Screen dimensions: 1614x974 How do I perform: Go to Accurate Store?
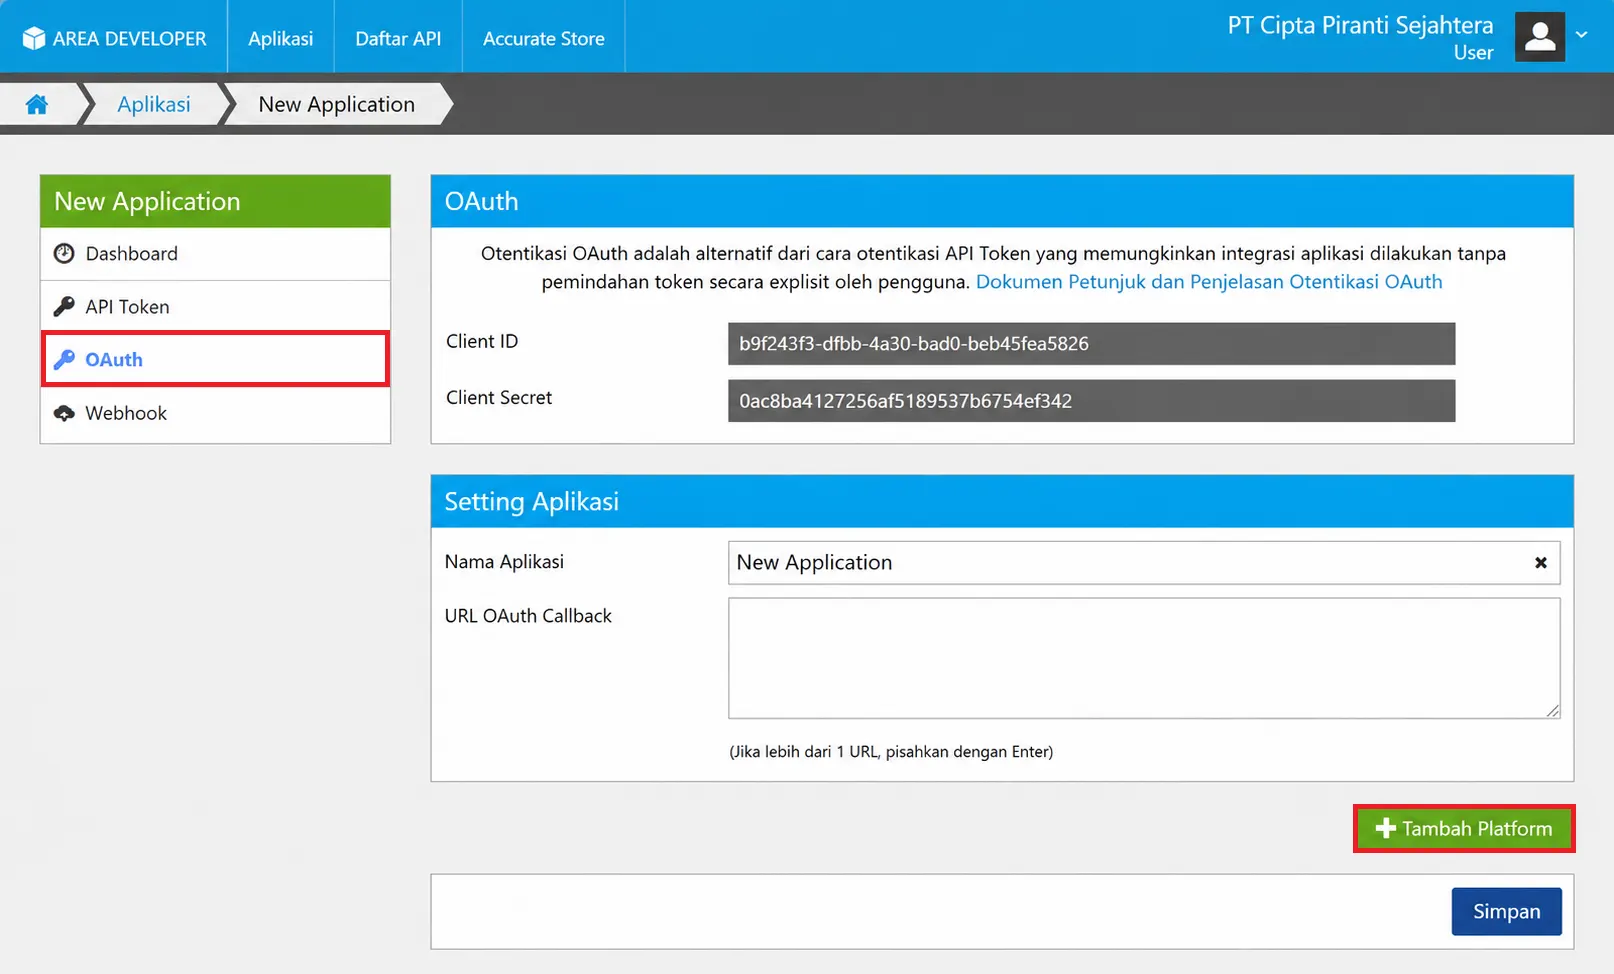click(x=544, y=38)
